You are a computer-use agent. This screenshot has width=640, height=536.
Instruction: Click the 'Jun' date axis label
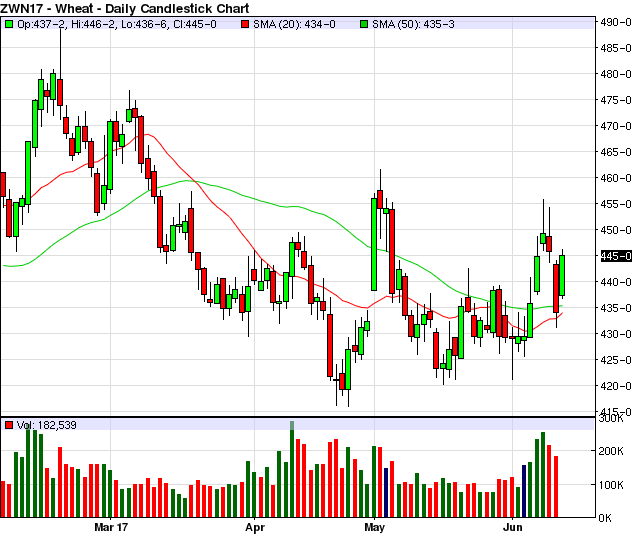click(x=513, y=527)
